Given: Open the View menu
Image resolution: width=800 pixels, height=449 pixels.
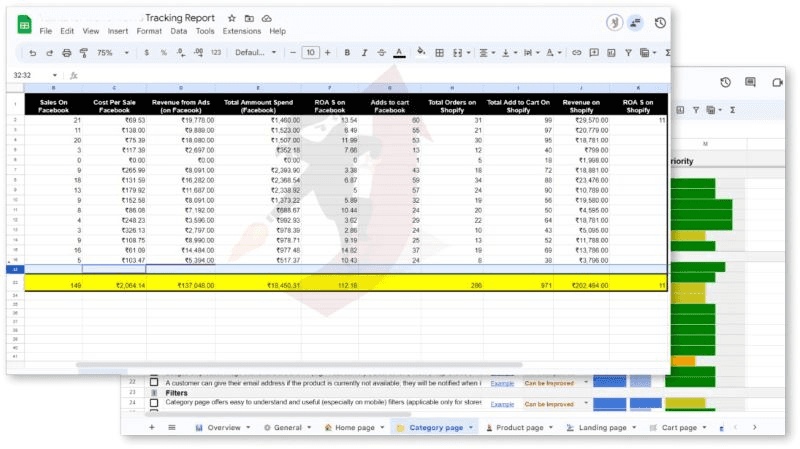Looking at the screenshot, I should click(91, 31).
